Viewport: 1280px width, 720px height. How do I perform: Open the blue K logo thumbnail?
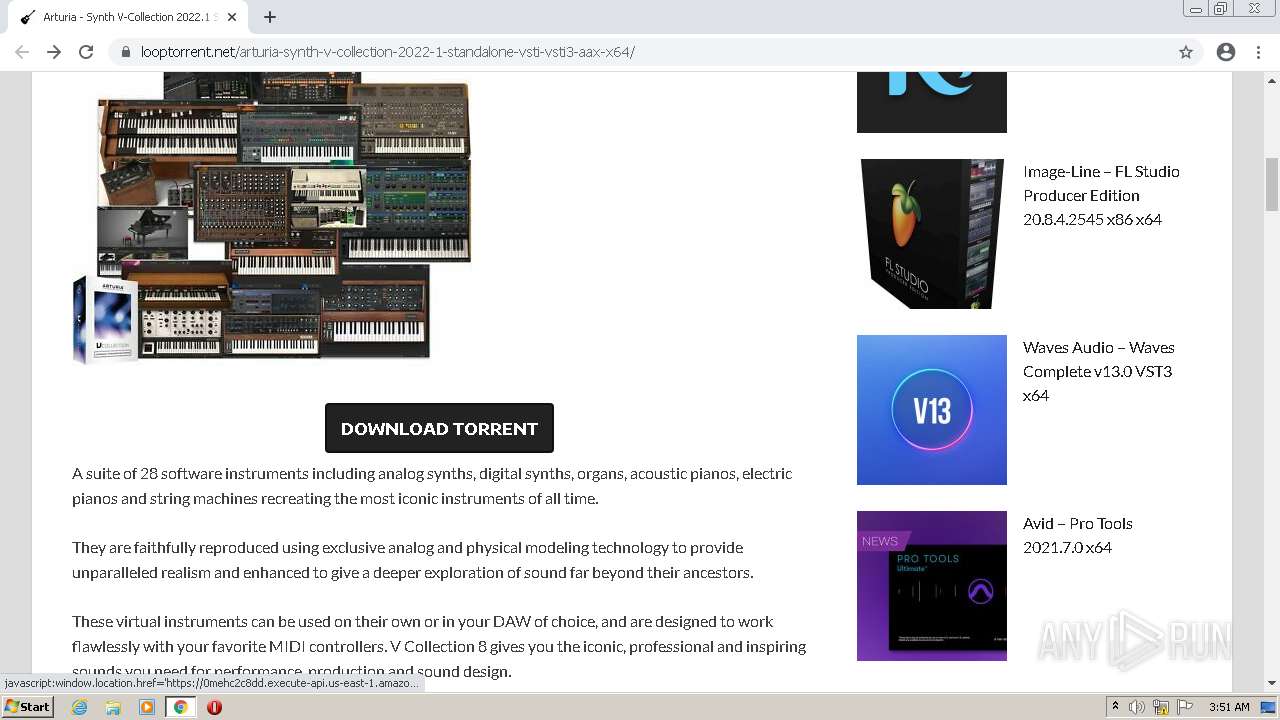click(x=932, y=102)
